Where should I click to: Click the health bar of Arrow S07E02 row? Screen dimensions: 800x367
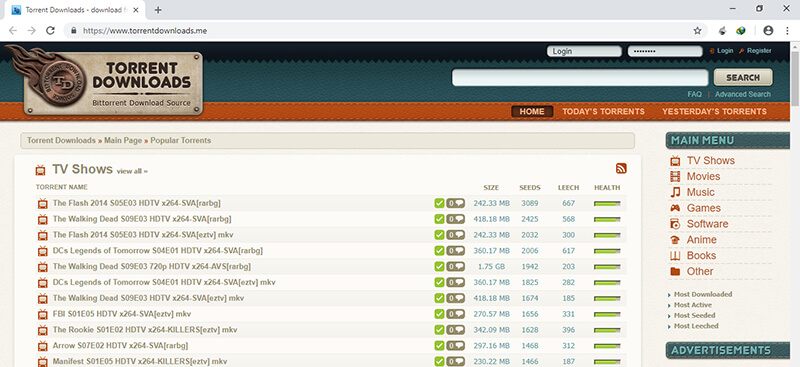tap(607, 346)
